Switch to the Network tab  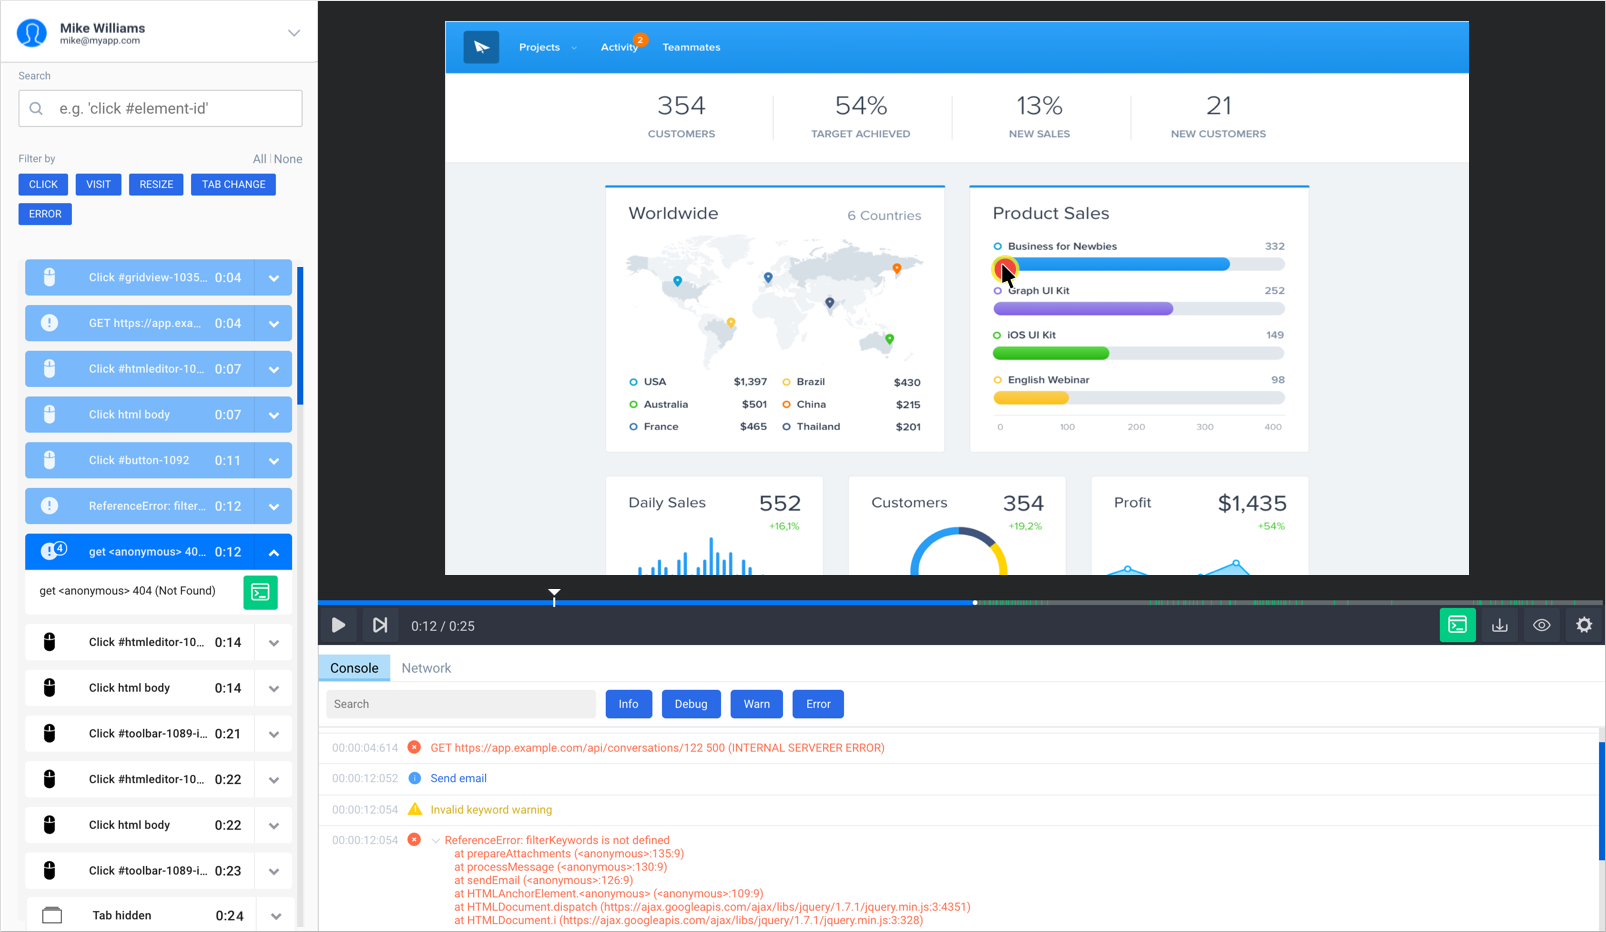pos(426,668)
